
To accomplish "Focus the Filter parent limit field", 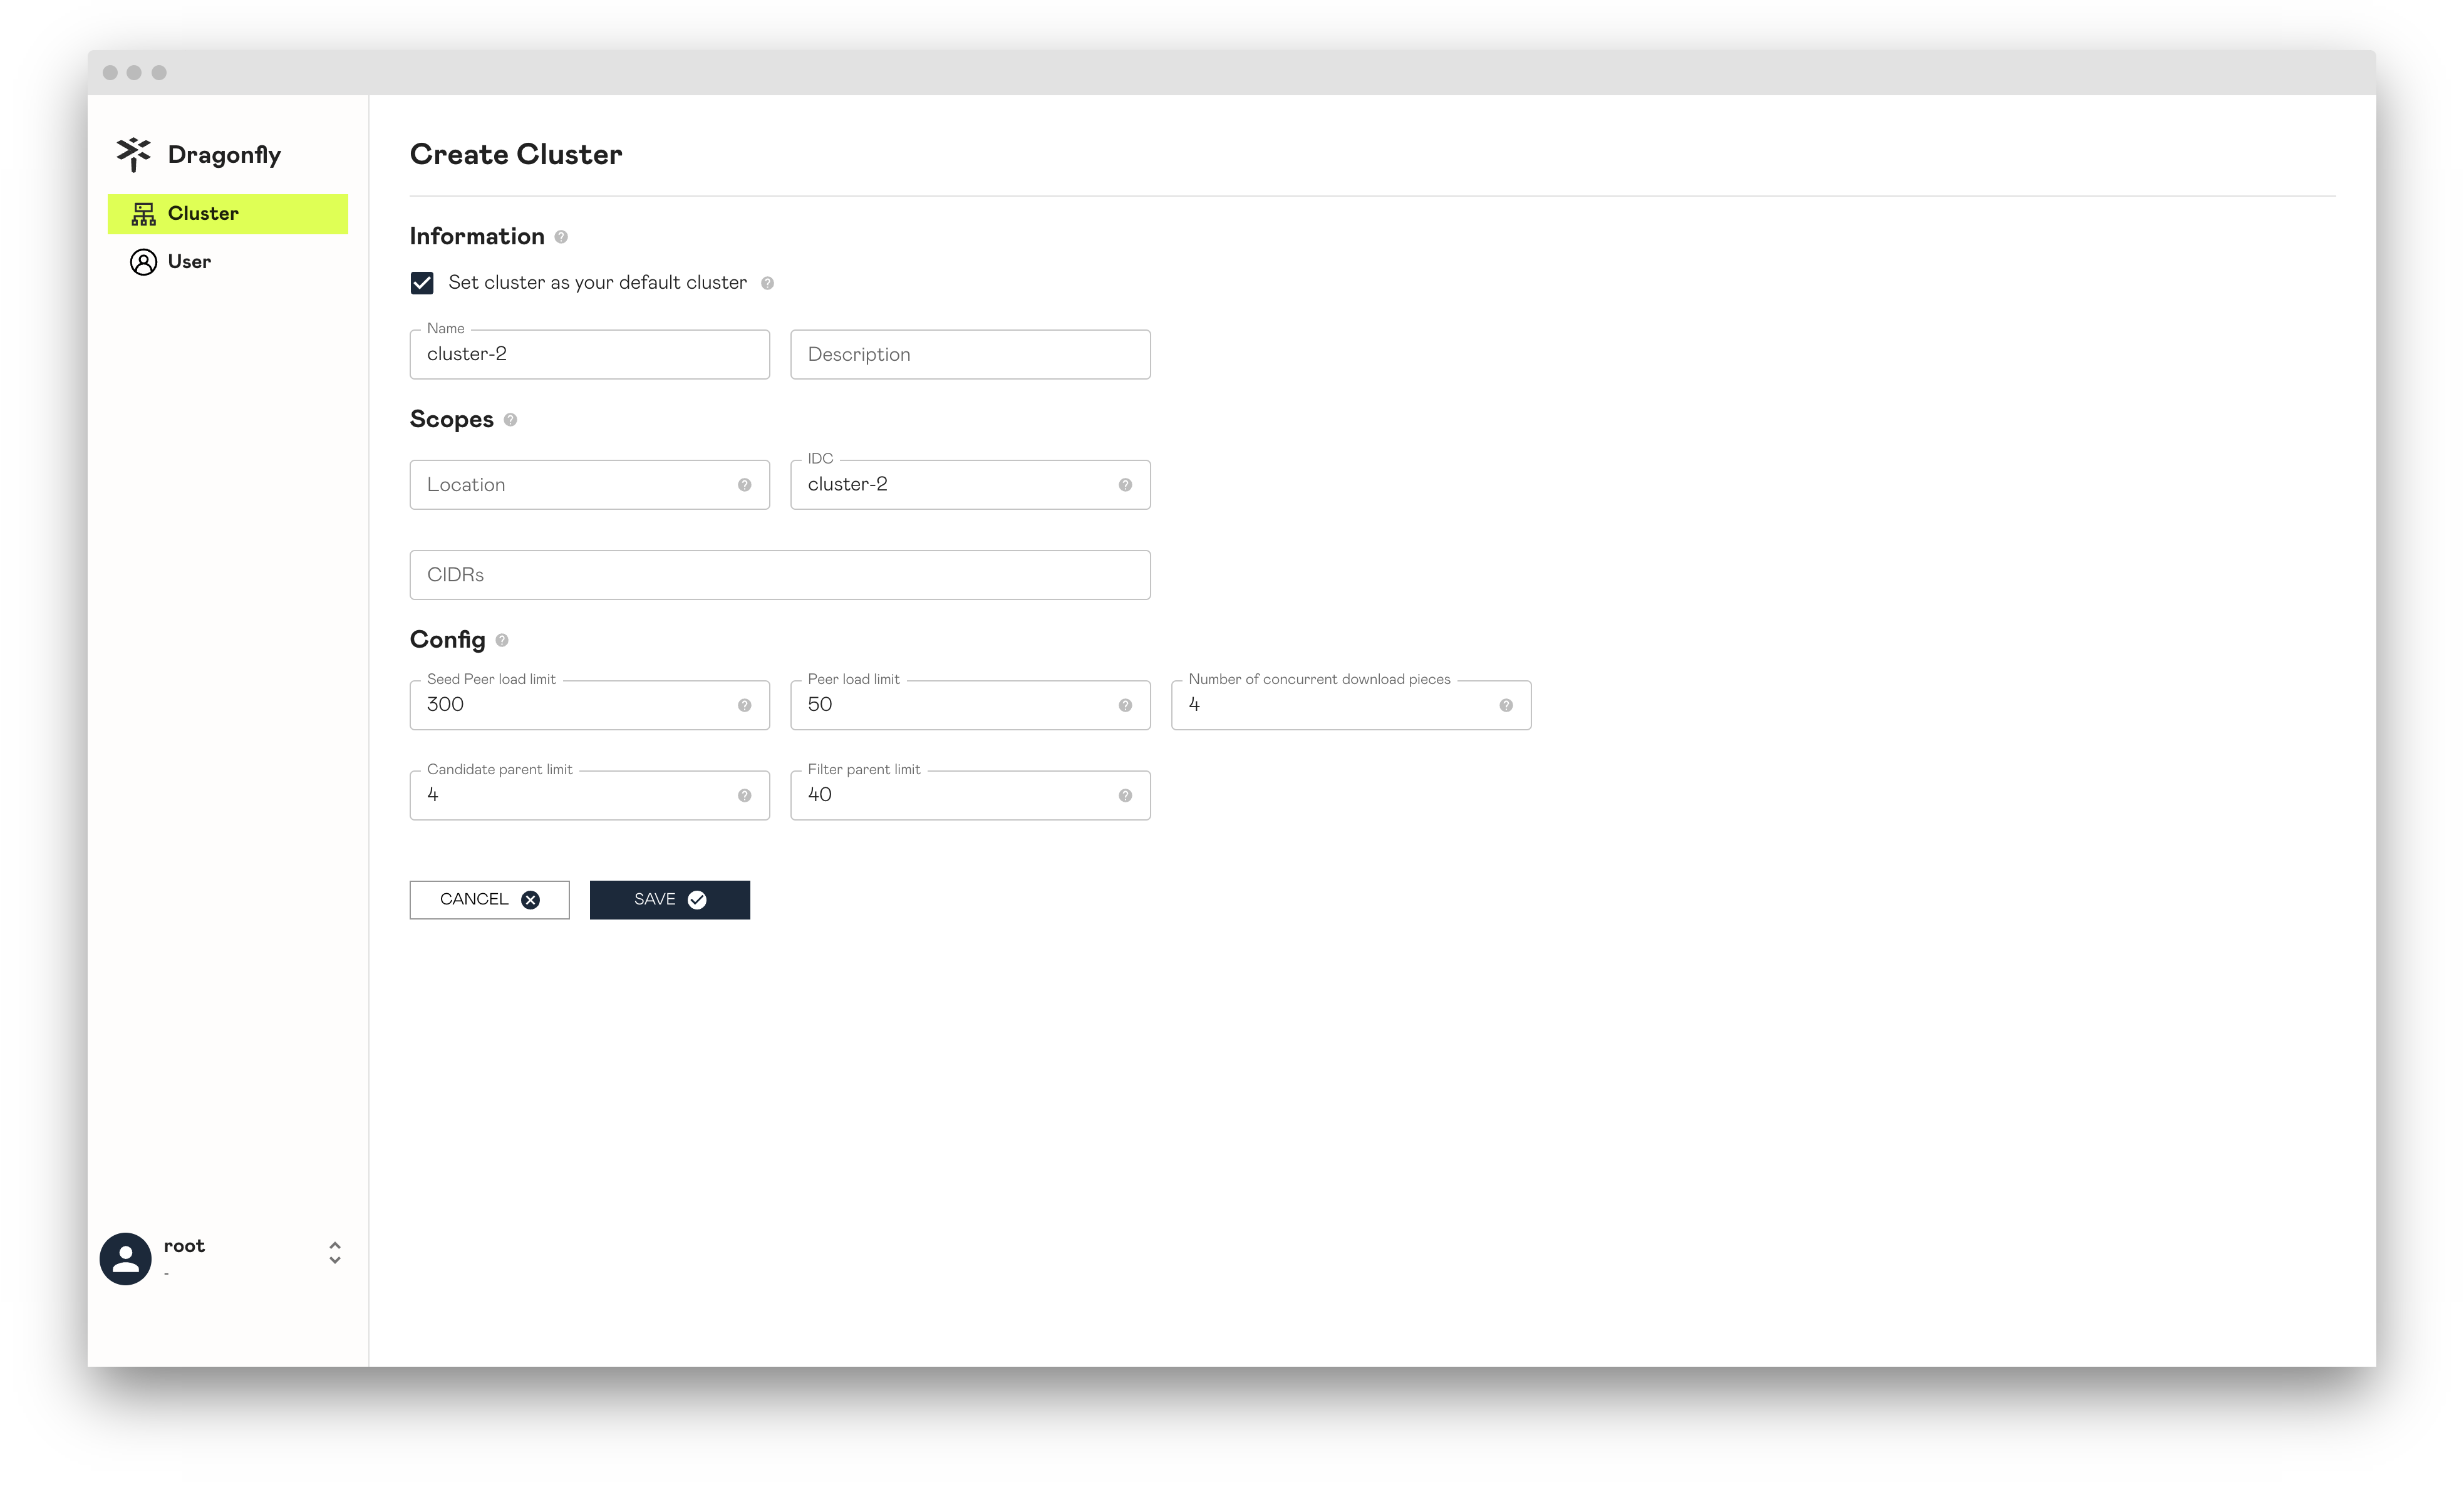I will [970, 796].
